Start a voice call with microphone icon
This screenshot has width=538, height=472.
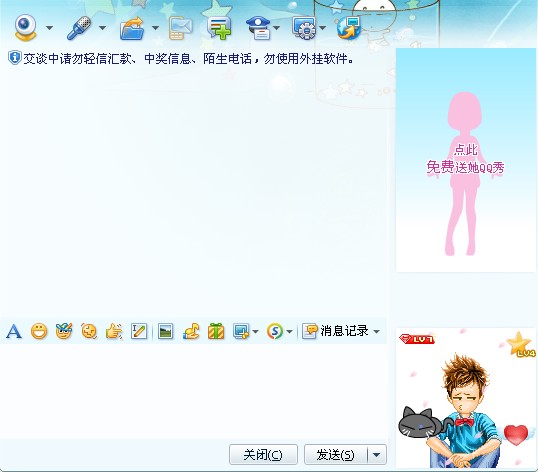click(79, 28)
